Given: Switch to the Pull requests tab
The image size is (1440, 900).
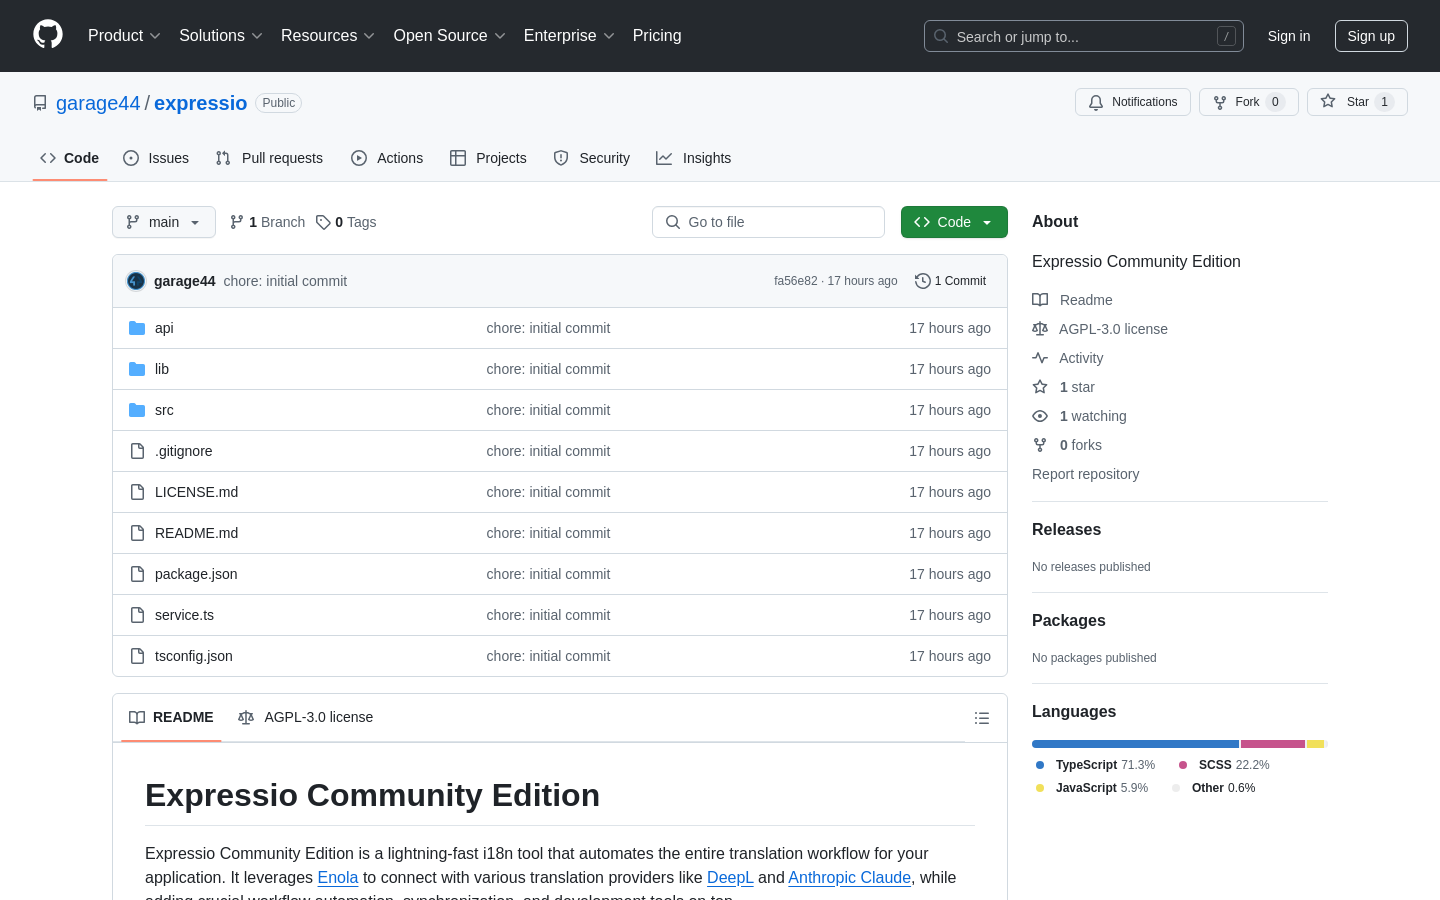Looking at the screenshot, I should click(x=269, y=158).
